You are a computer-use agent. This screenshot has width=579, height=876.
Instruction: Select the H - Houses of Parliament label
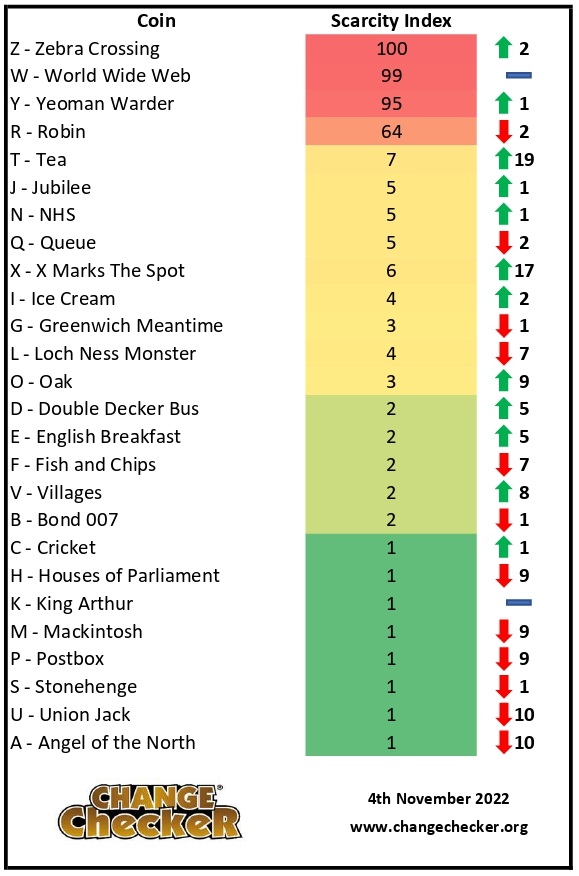click(115, 575)
